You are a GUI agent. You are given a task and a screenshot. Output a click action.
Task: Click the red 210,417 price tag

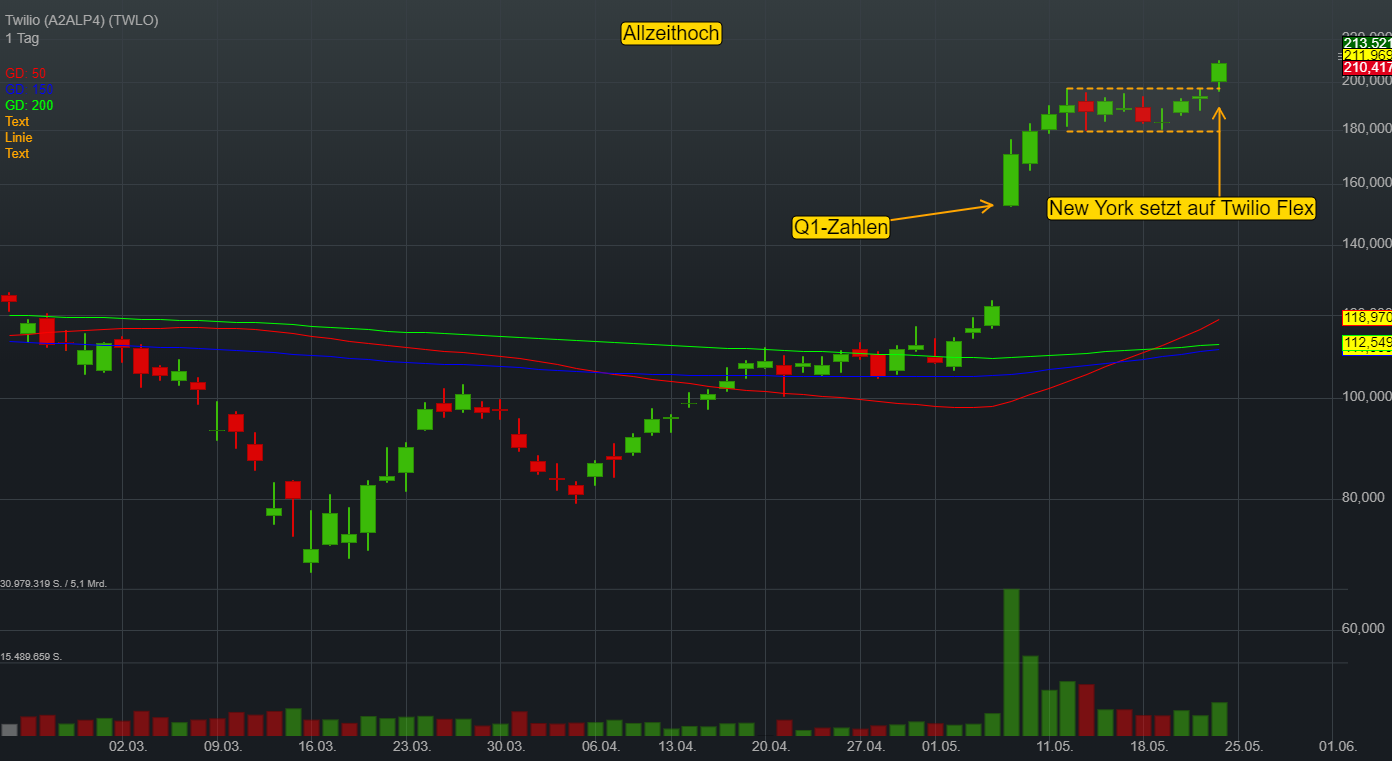(x=1366, y=68)
